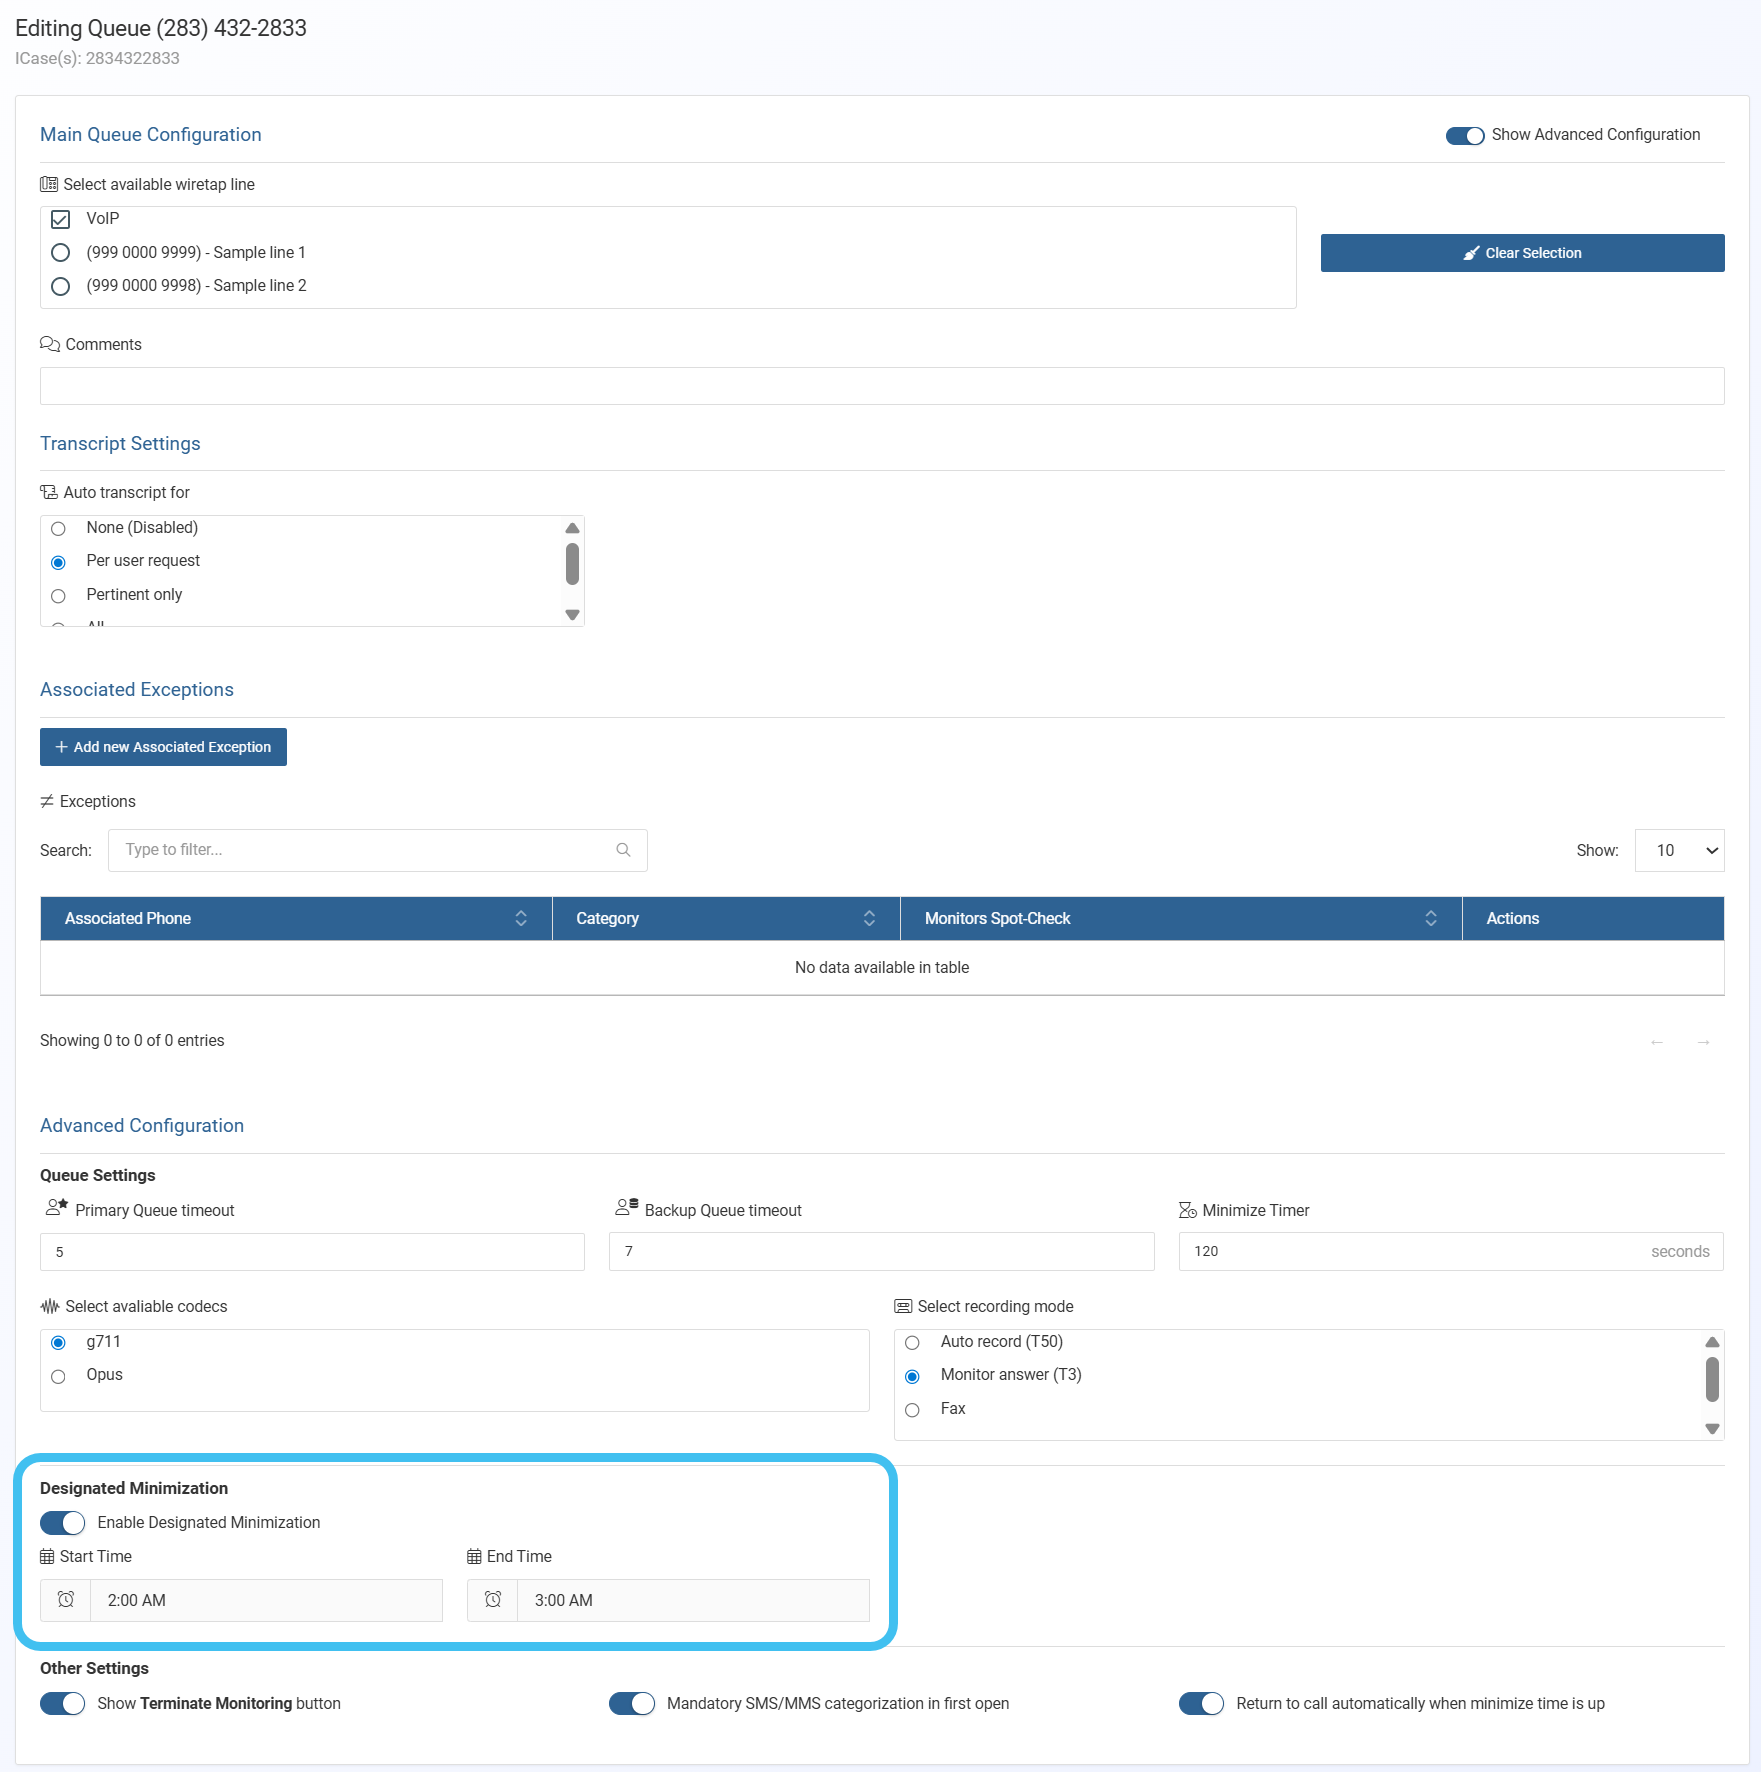Uncheck the VoIP wiretap line checkbox
Viewport: 1761px width, 1772px height.
click(60, 219)
